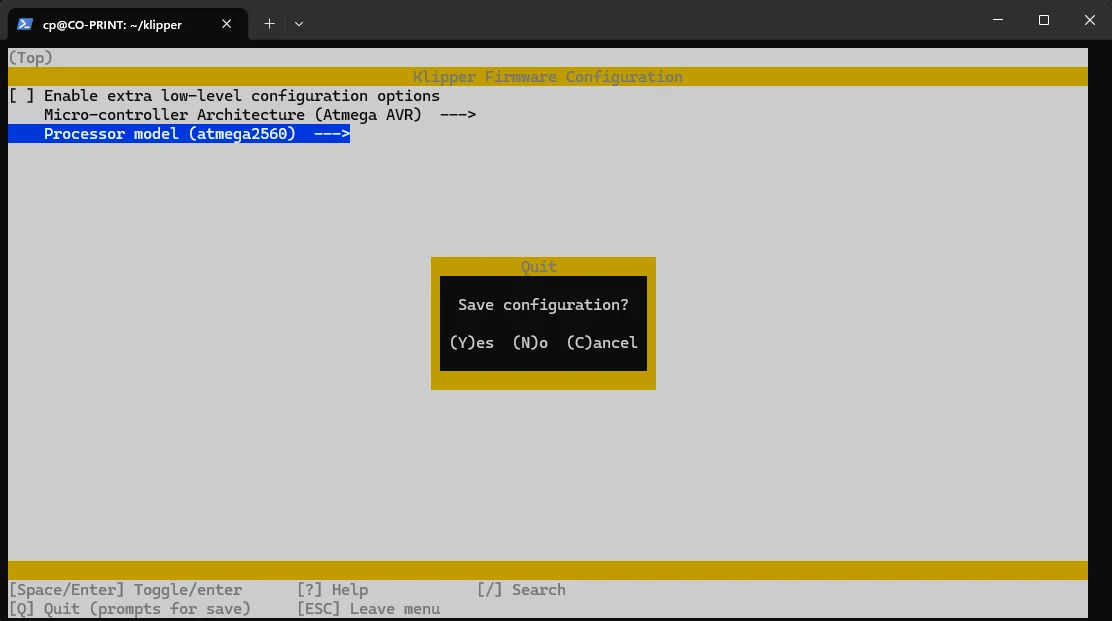Click the [?] Help hint
The width and height of the screenshot is (1112, 621).
click(x=333, y=590)
